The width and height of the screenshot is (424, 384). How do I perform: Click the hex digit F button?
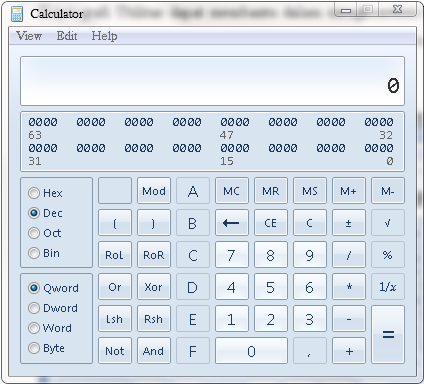pos(193,351)
